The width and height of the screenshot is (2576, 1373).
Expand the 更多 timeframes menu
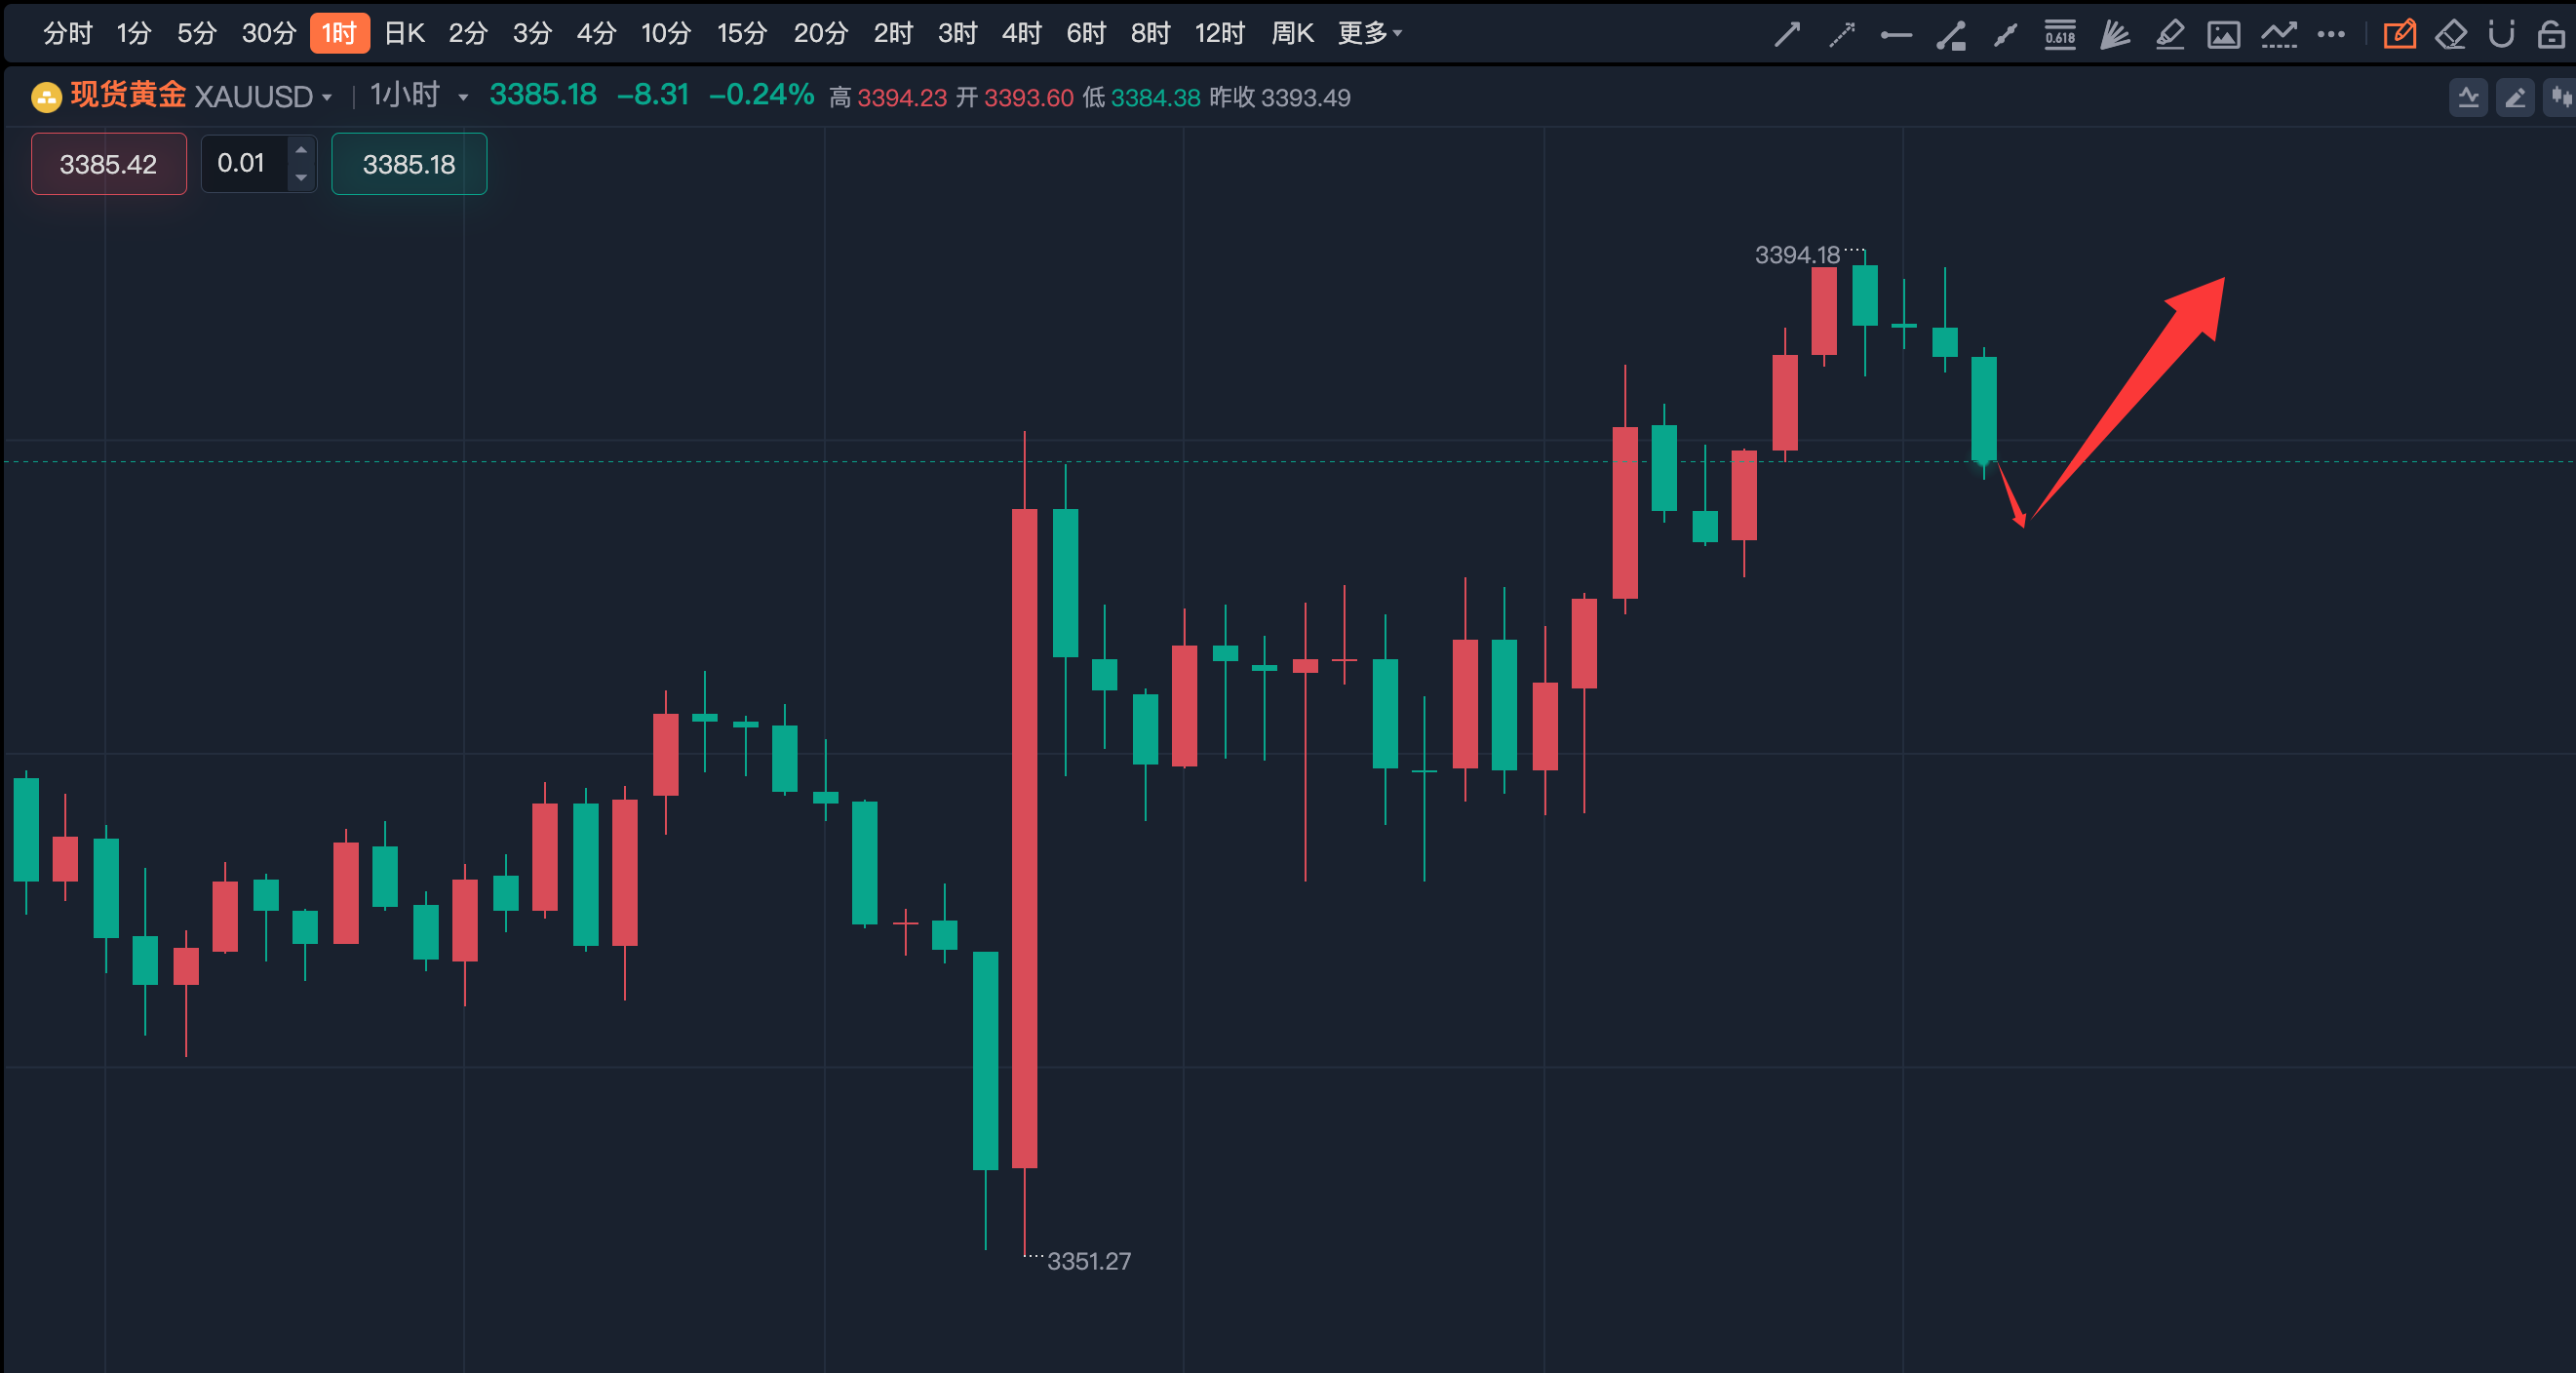pyautogui.click(x=1370, y=33)
